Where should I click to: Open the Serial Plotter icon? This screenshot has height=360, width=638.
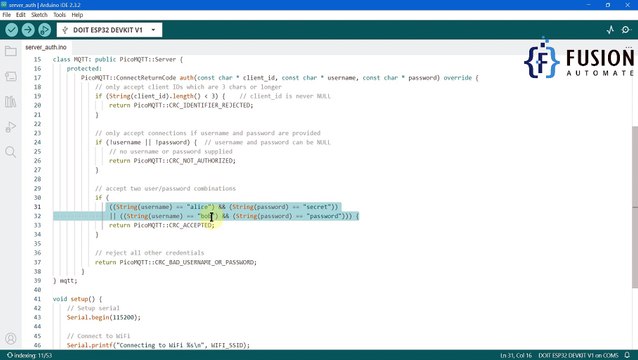pos(610,30)
